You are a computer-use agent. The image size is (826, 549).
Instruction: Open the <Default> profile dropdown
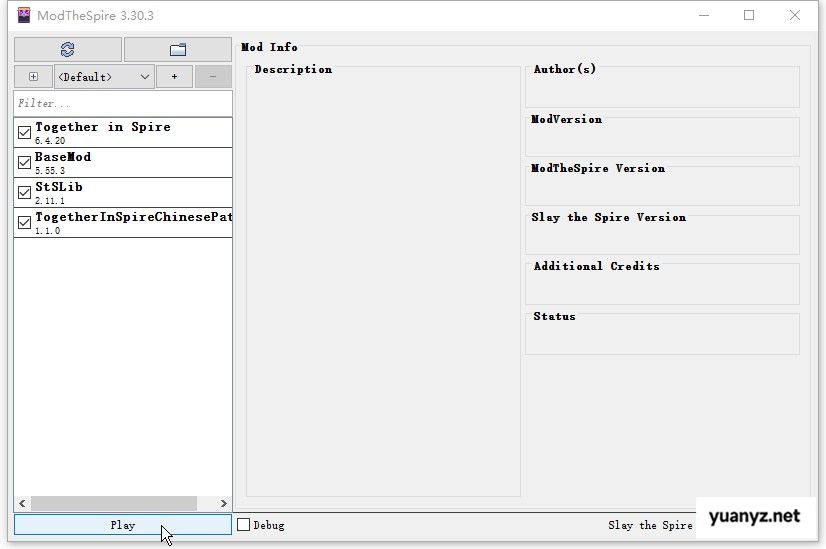pyautogui.click(x=104, y=77)
